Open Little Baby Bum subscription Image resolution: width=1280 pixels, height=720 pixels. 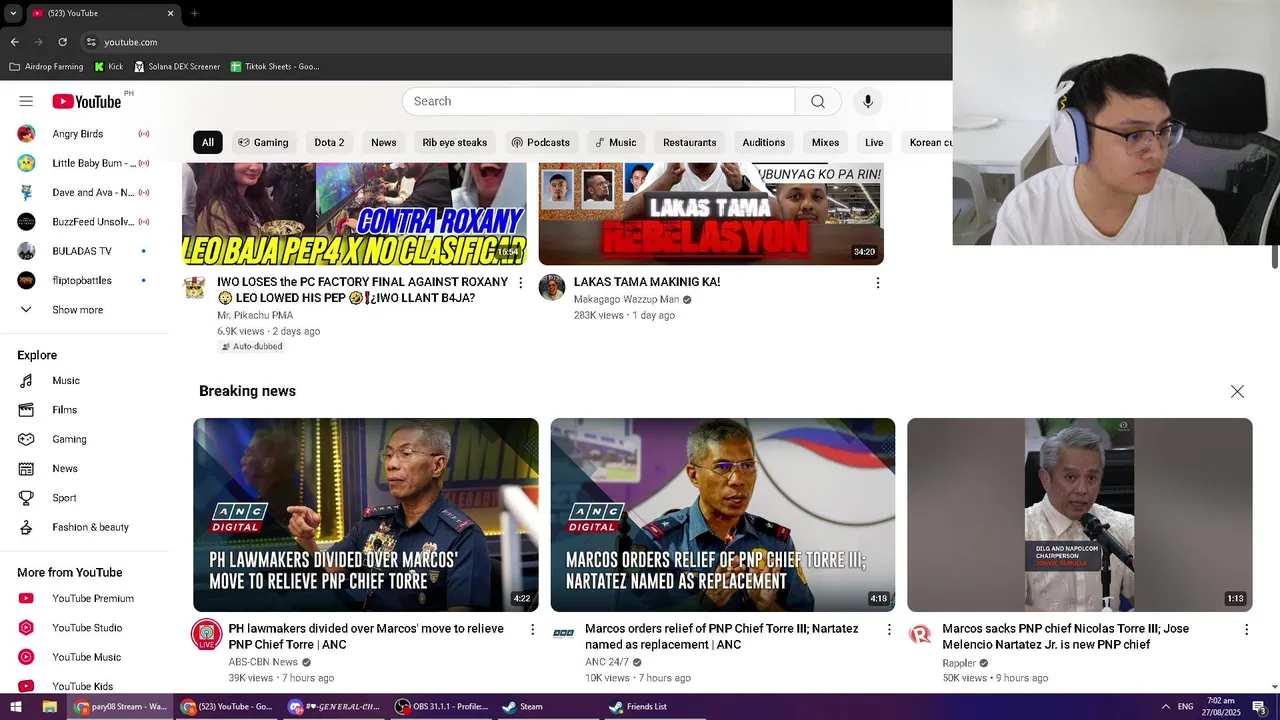(x=83, y=163)
